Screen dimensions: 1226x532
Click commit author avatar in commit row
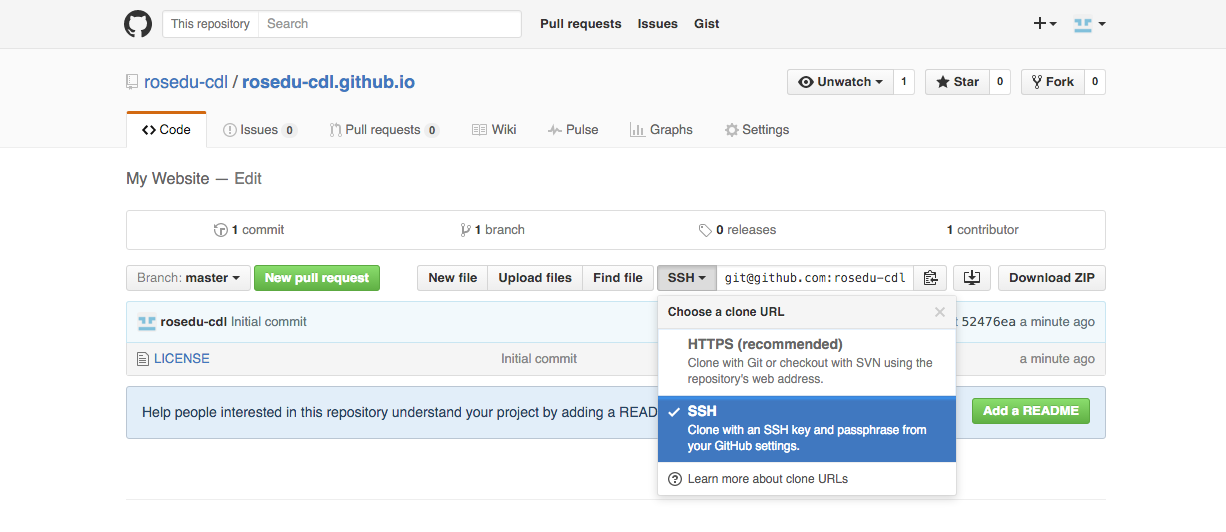point(147,322)
